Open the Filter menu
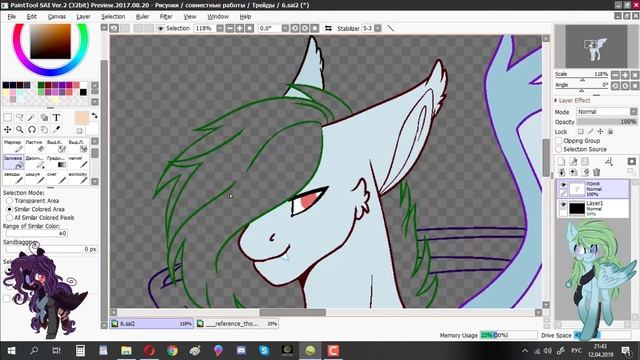Screen dimensions: 640x360 tap(166, 17)
